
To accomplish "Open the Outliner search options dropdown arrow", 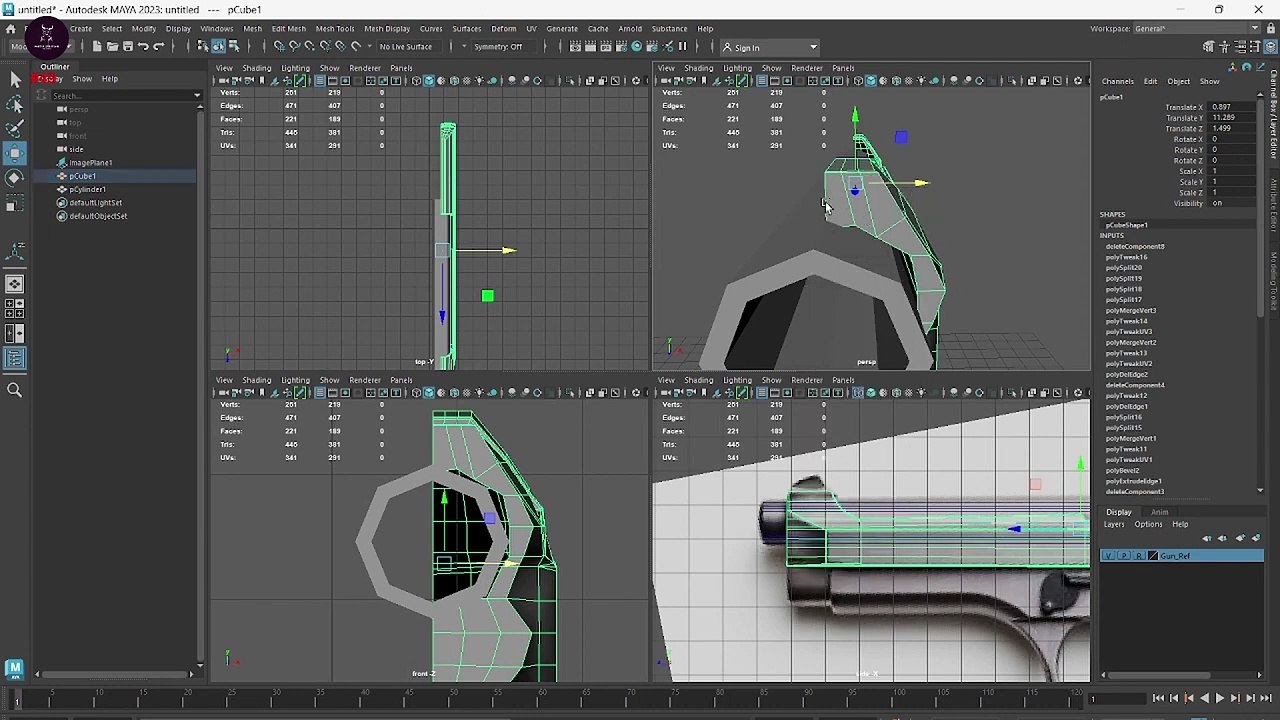I will pos(196,96).
